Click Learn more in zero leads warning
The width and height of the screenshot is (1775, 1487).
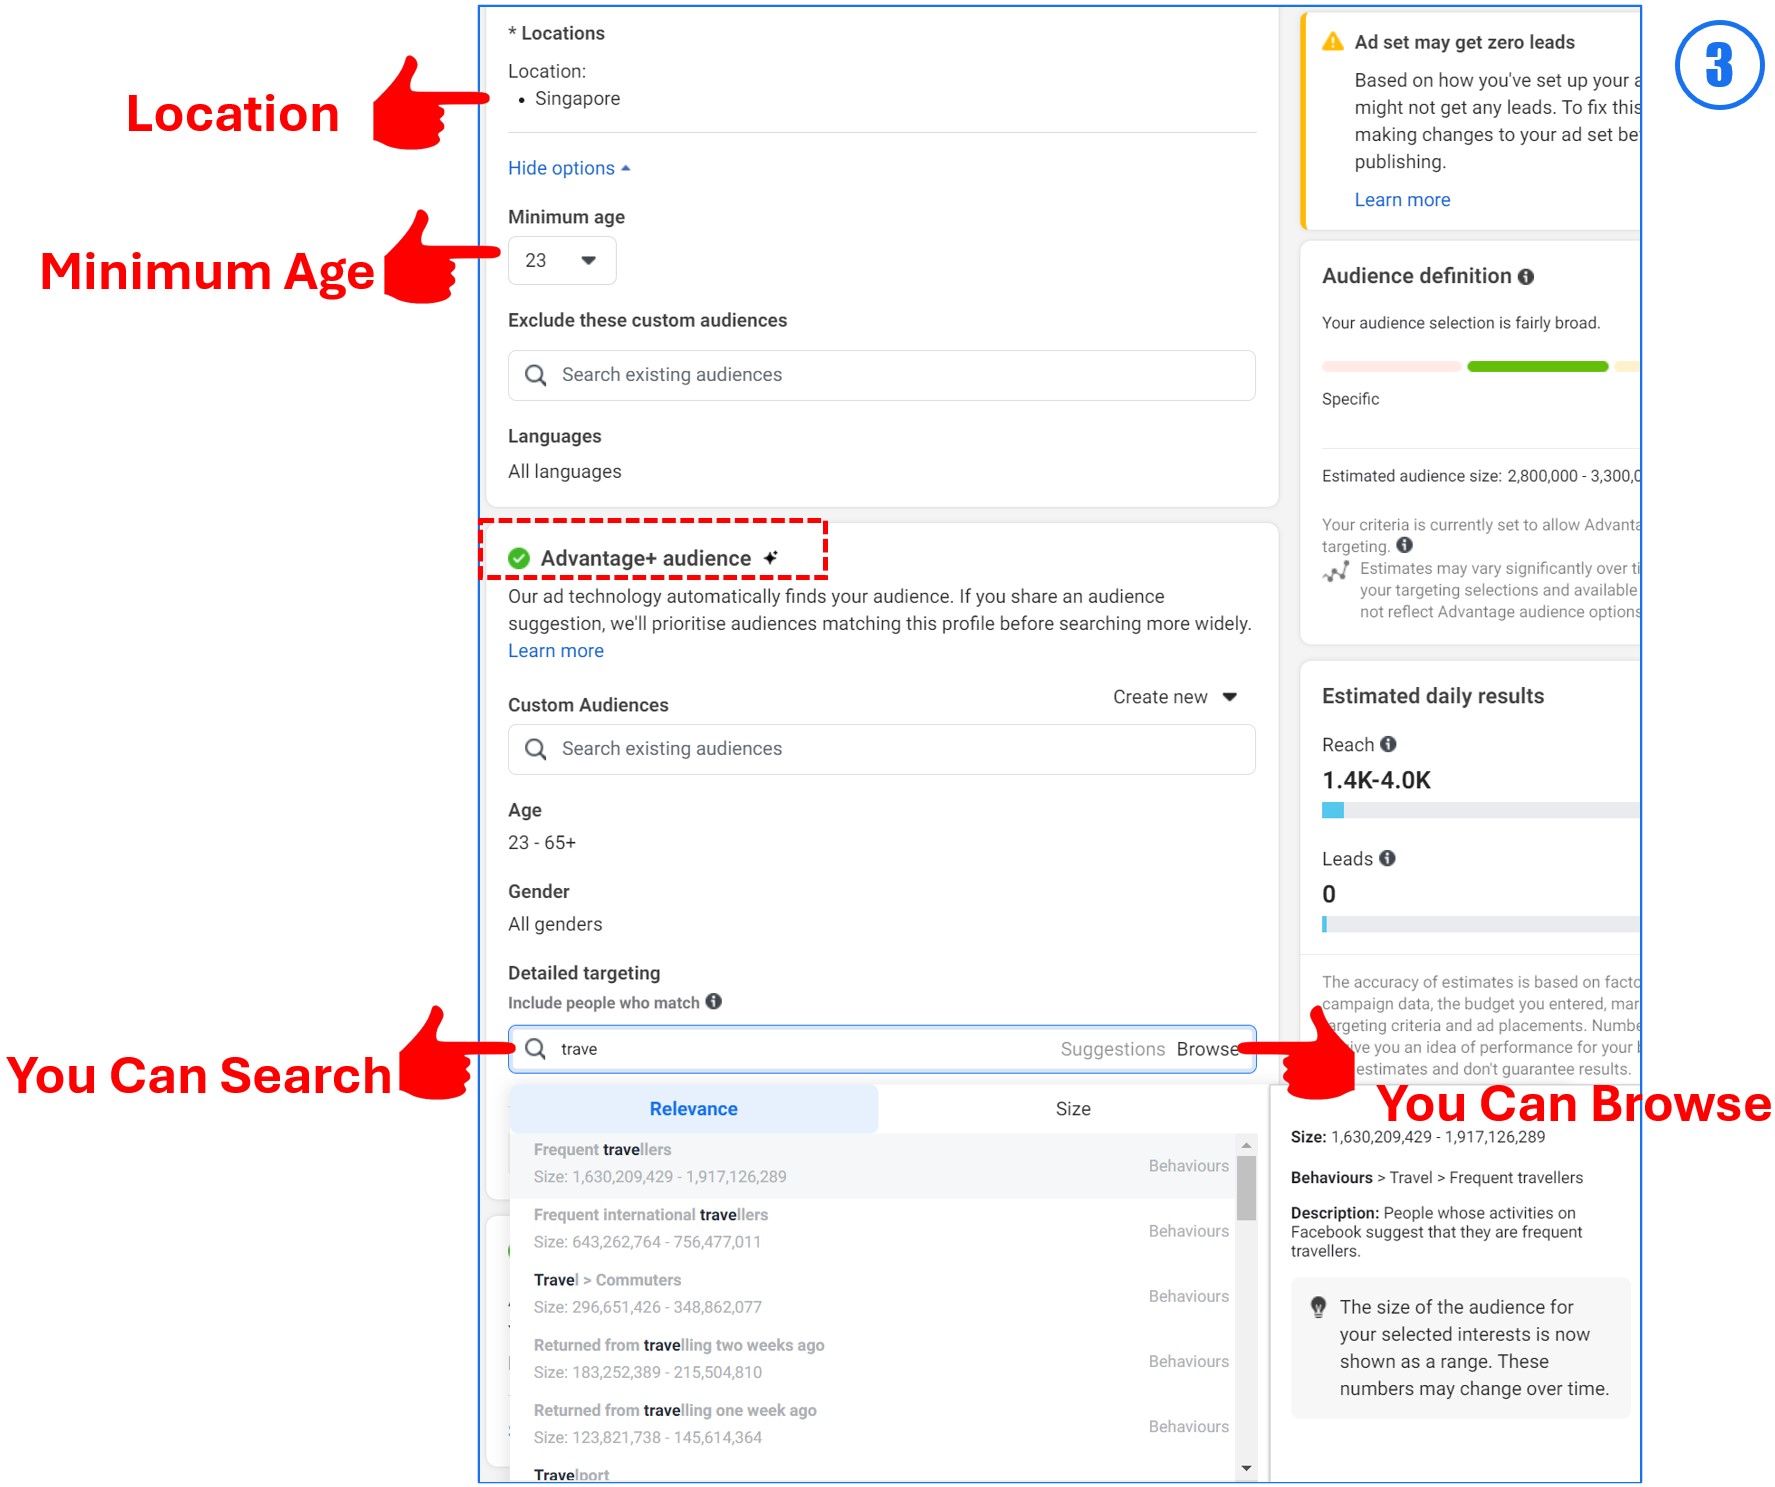(x=1401, y=200)
